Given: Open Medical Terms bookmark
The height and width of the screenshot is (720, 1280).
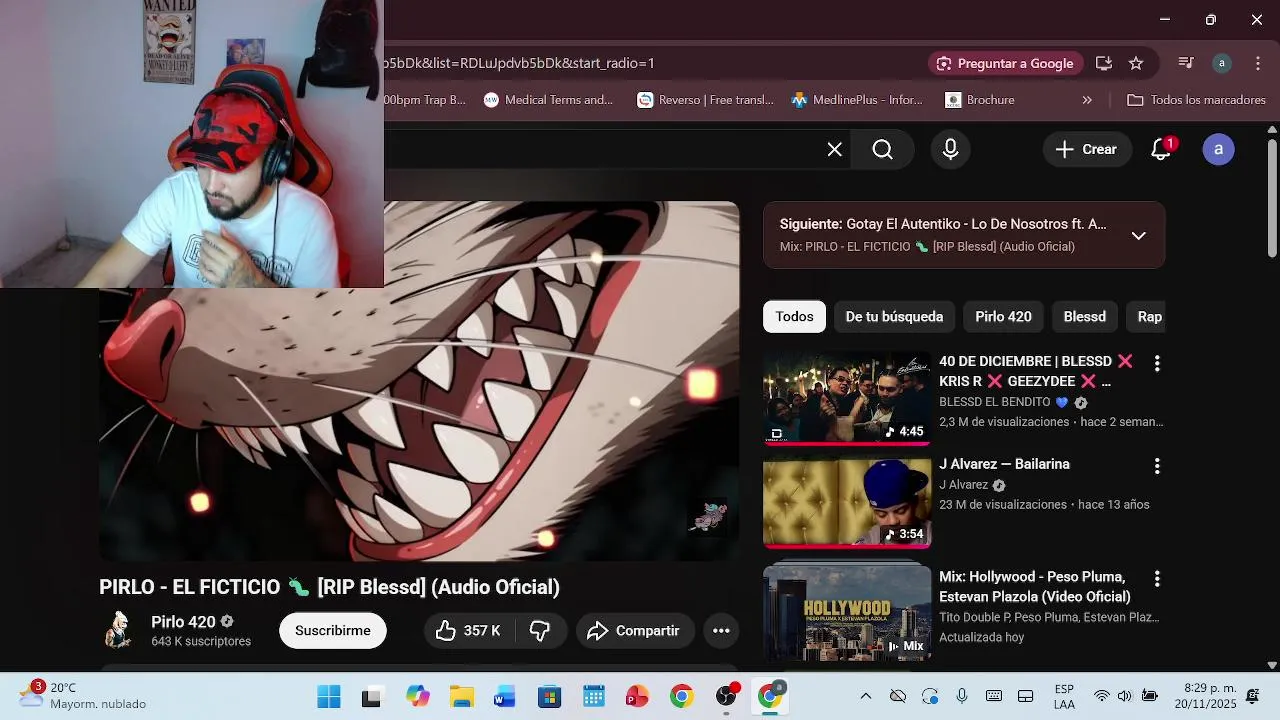Looking at the screenshot, I should coord(548,100).
